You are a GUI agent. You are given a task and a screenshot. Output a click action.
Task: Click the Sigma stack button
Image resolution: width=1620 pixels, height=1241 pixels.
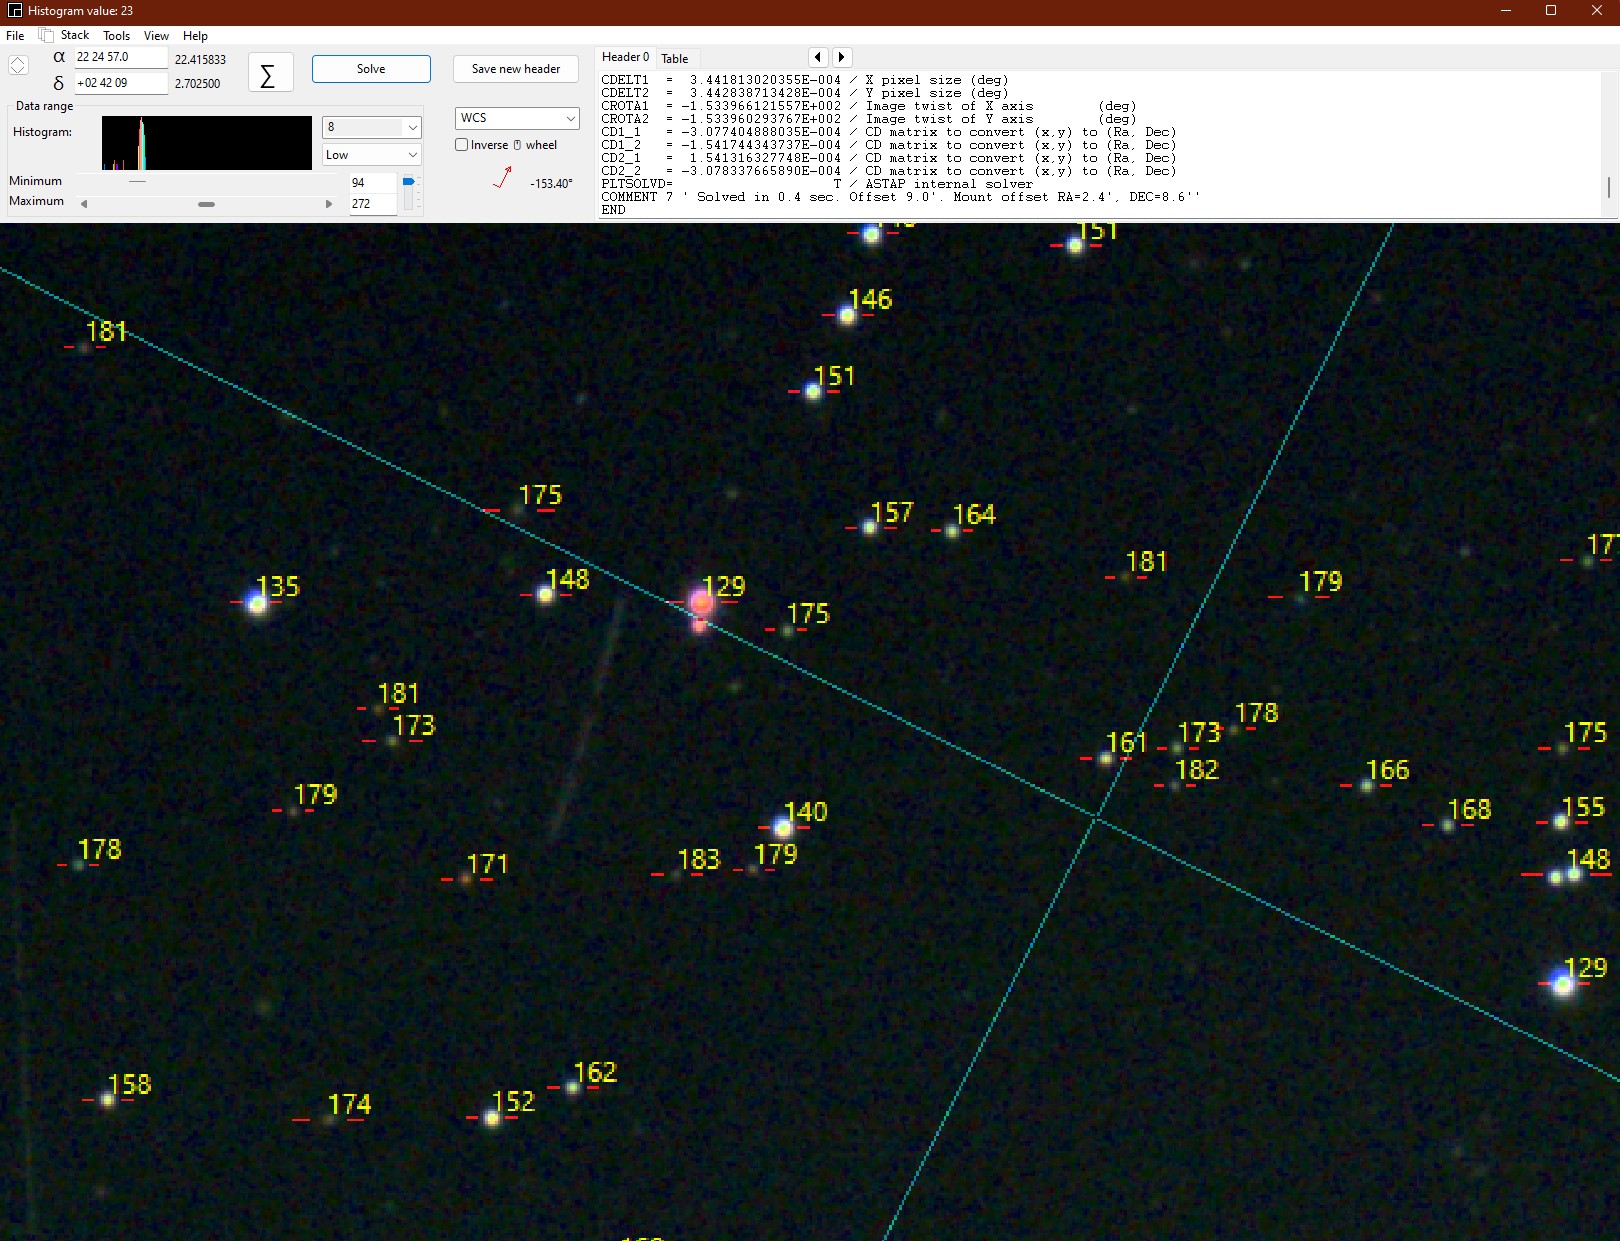(x=269, y=74)
